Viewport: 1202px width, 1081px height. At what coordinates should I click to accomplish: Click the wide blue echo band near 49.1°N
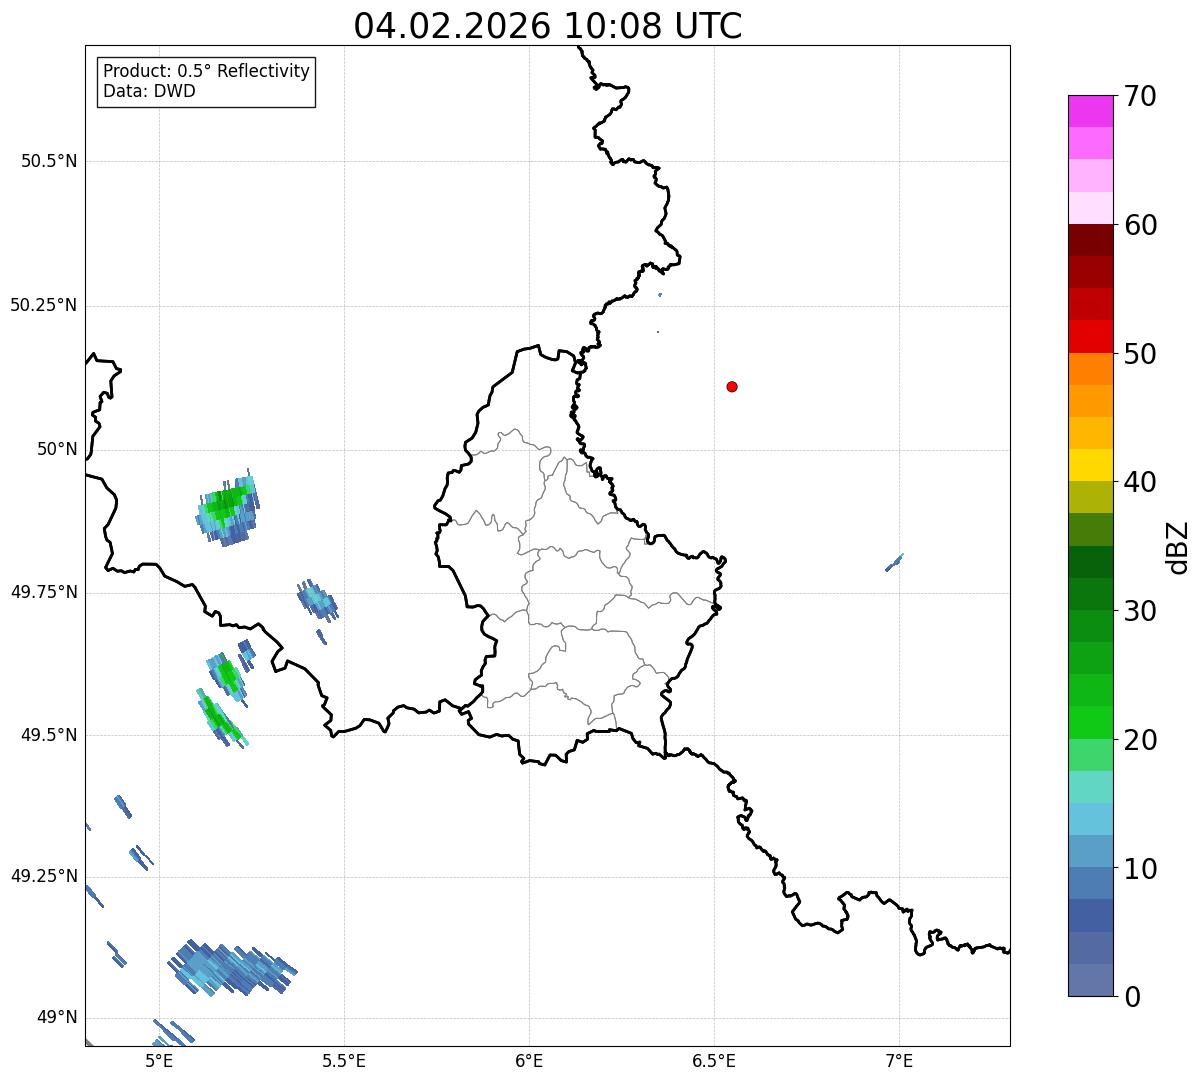(232, 968)
